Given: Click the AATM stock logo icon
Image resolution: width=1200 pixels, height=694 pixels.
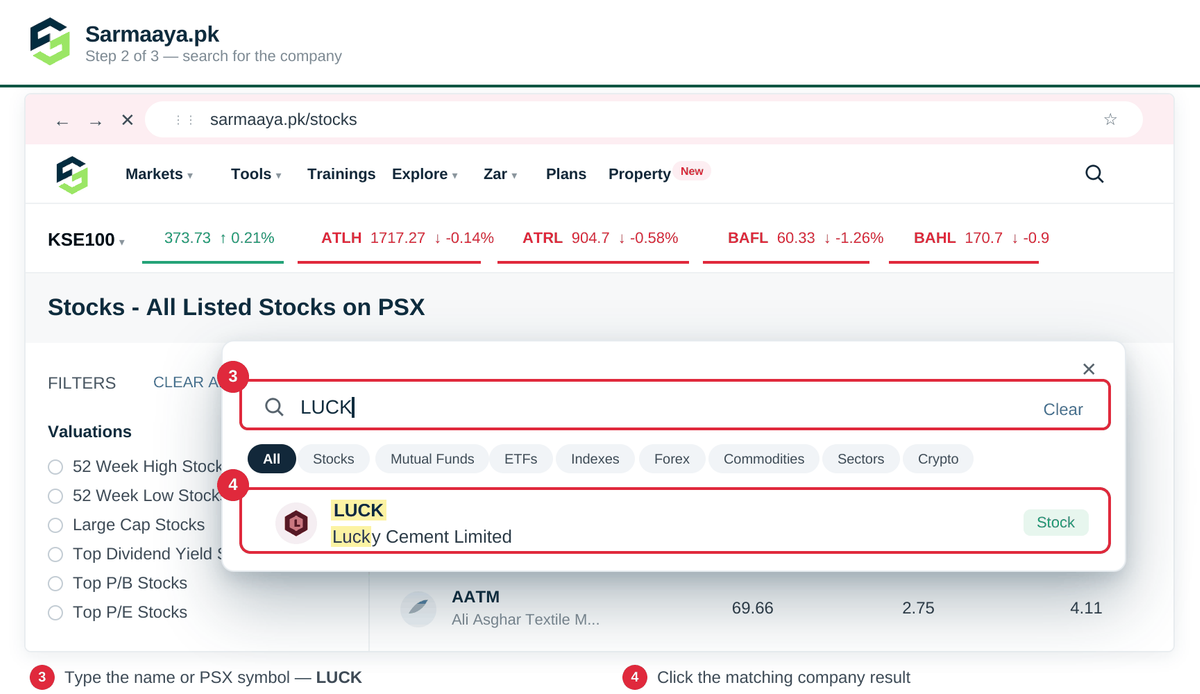Looking at the screenshot, I should click(x=417, y=607).
